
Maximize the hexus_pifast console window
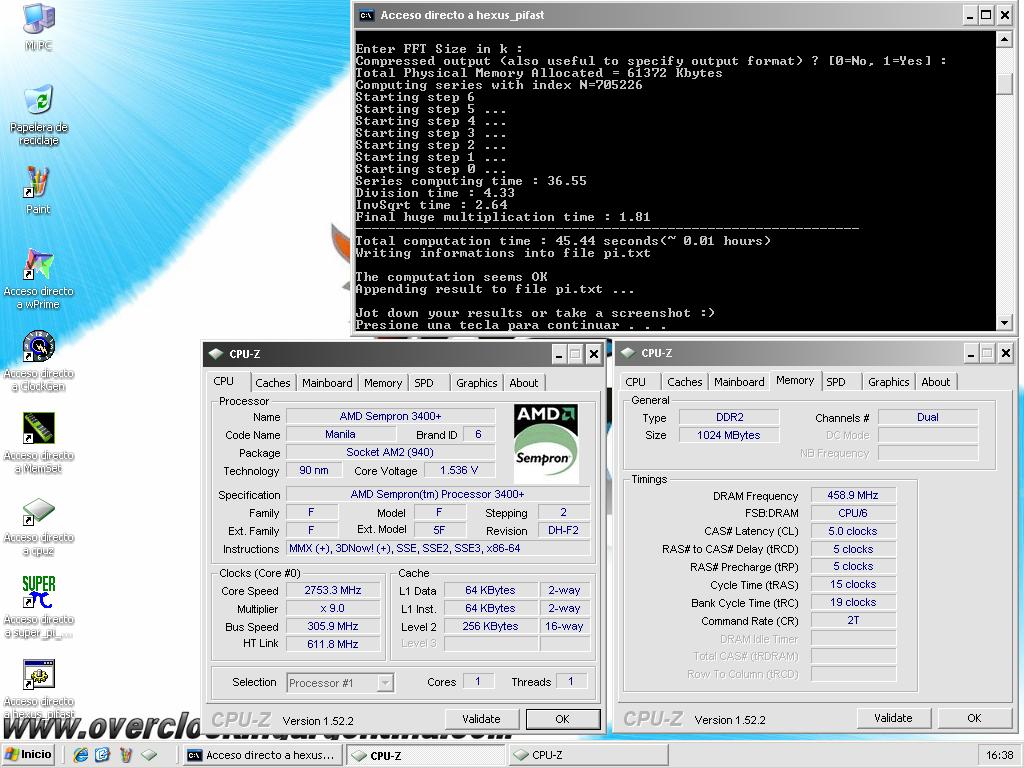click(x=986, y=15)
